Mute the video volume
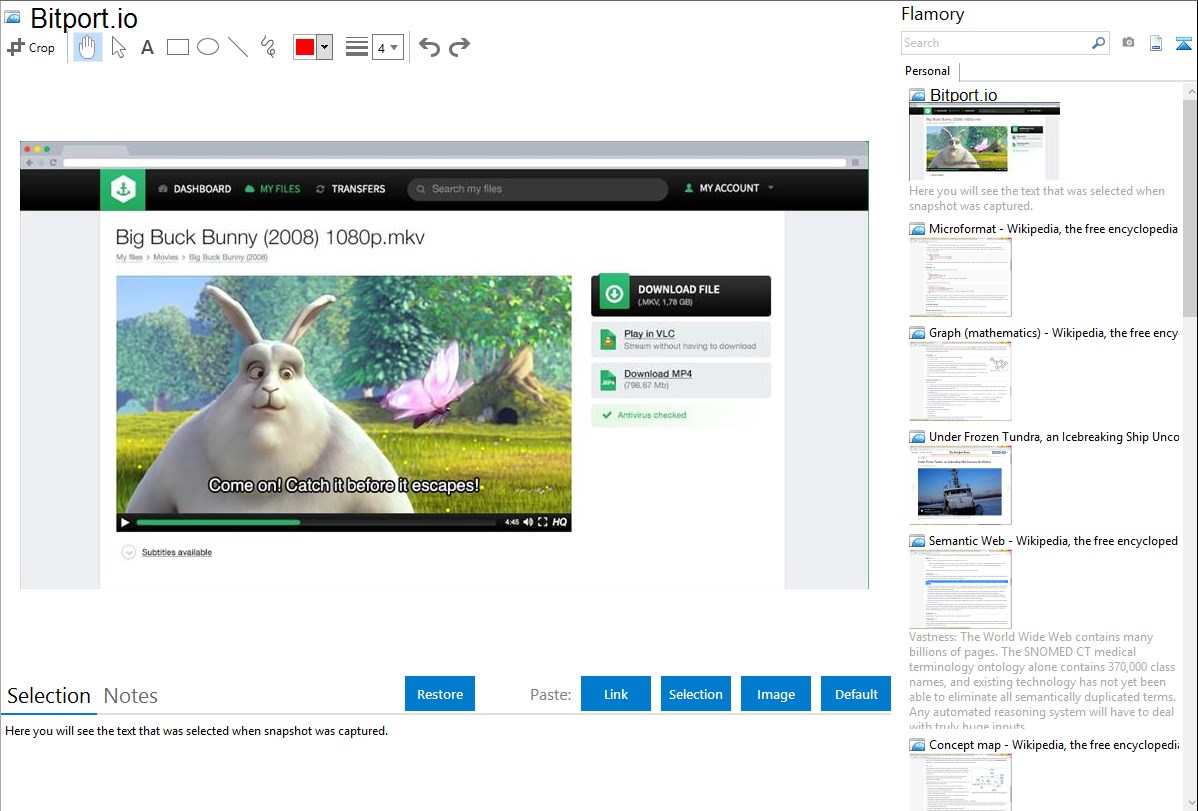Screen dimensions: 1198x811 click(x=528, y=522)
